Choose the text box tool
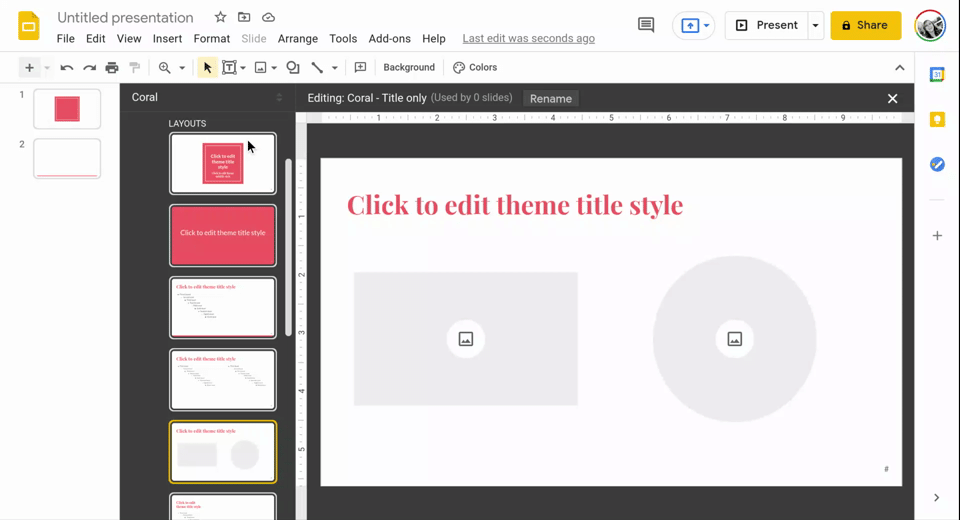960x520 pixels. pos(229,67)
